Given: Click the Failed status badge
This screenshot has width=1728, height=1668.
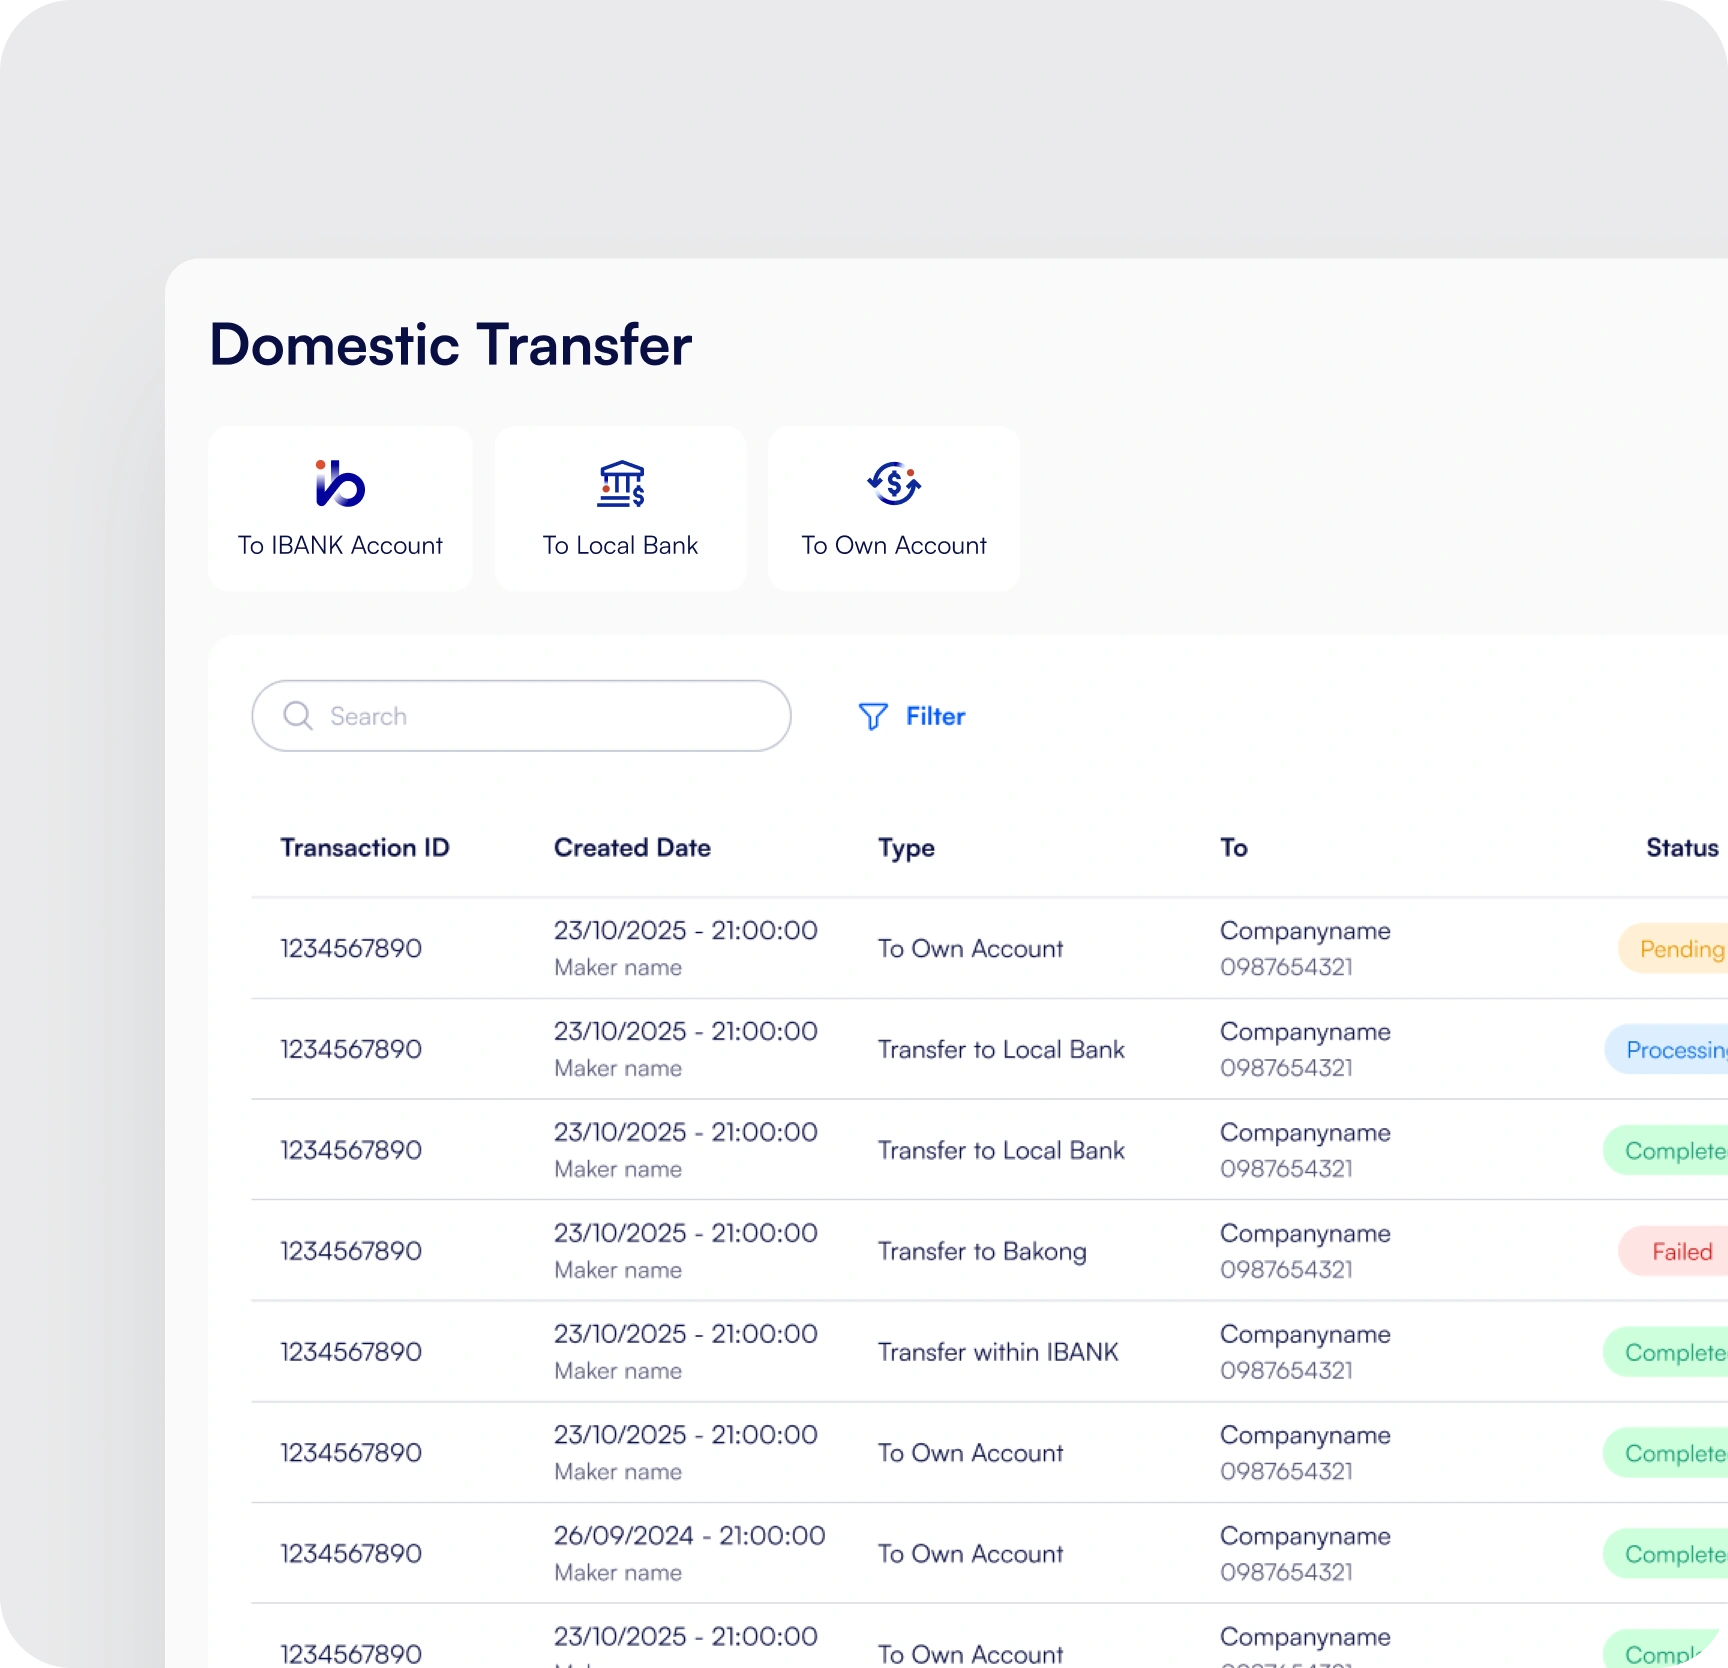Looking at the screenshot, I should coord(1673,1252).
